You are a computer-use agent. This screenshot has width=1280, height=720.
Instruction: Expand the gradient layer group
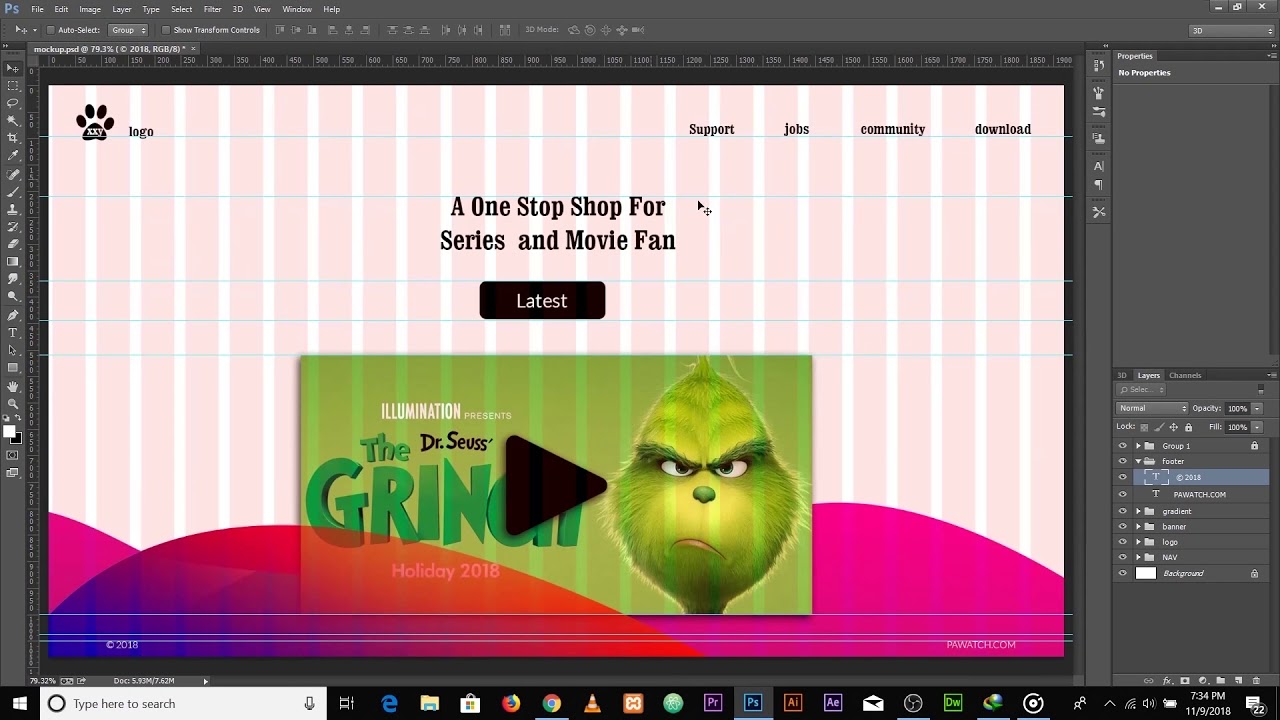tap(1138, 511)
